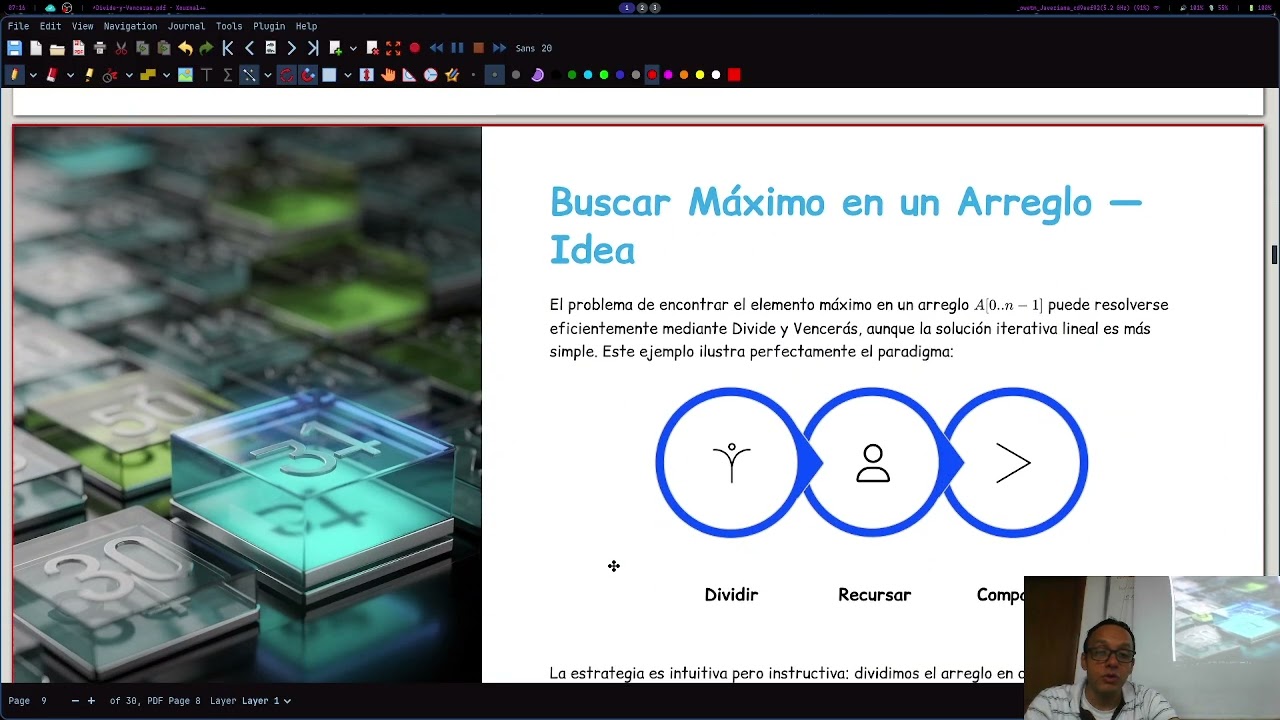Go to the first page
Screen dimensions: 1280x720
click(x=228, y=48)
